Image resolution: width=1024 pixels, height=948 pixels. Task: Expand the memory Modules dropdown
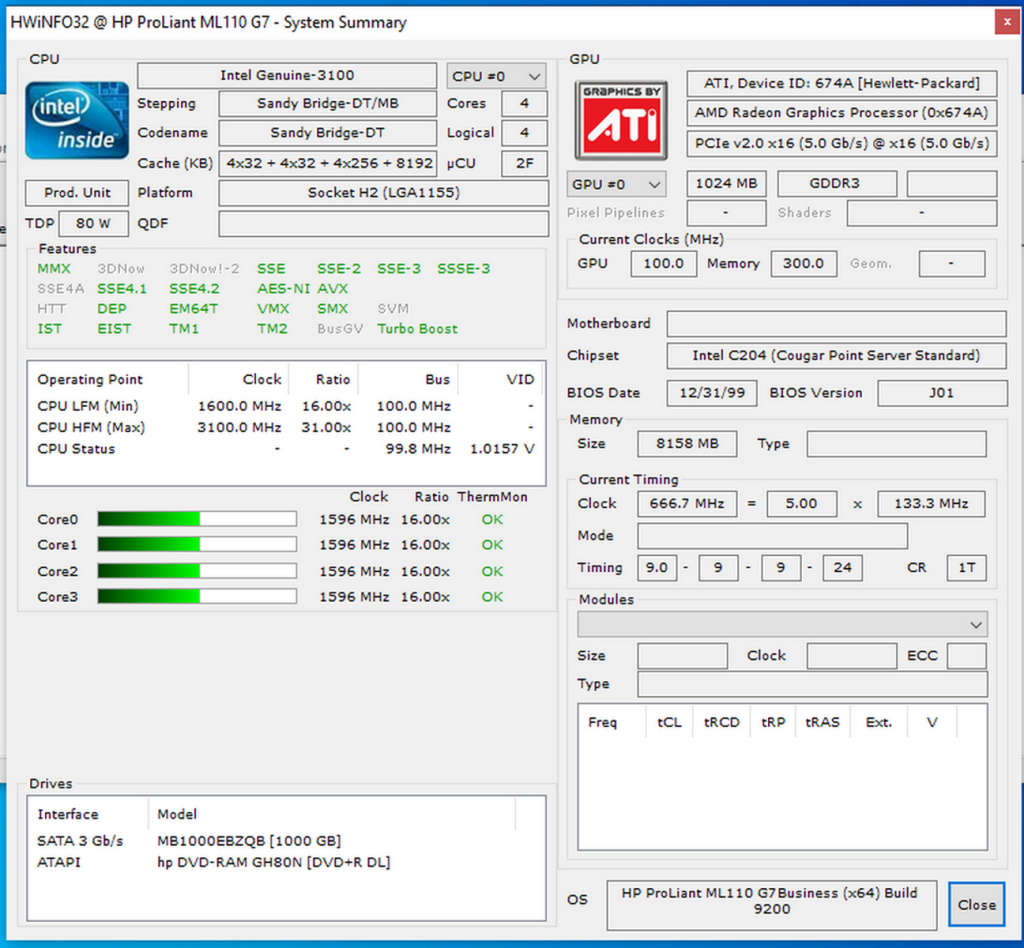click(x=975, y=624)
